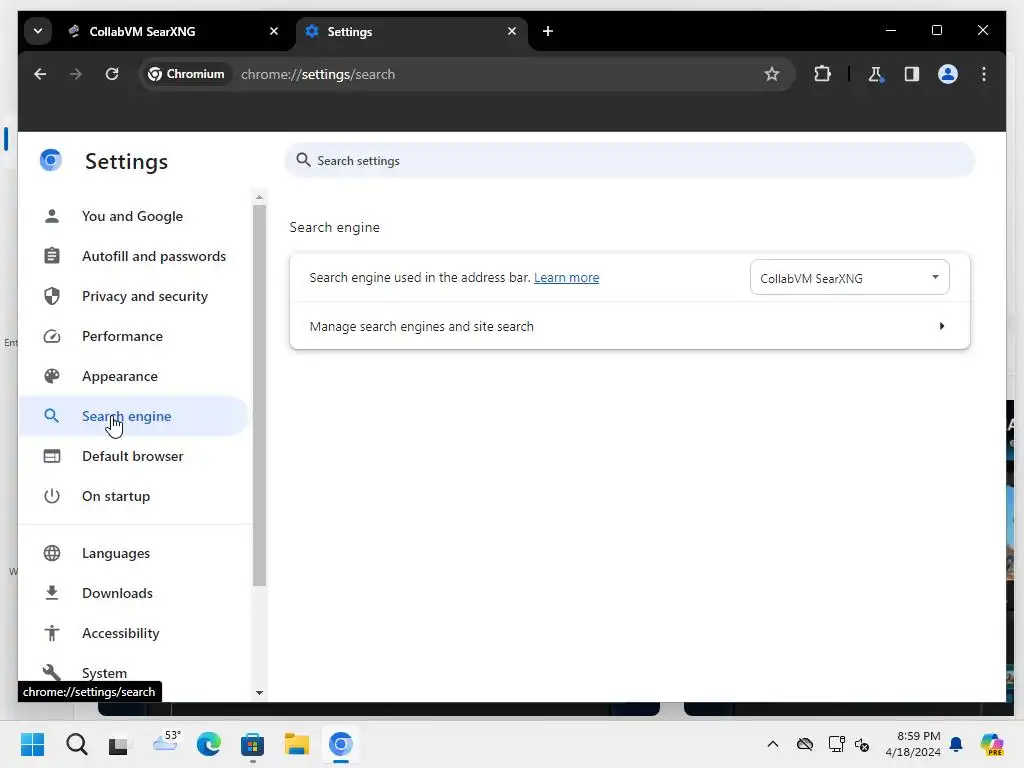Open the Extensions puzzle icon
Image resolution: width=1024 pixels, height=768 pixels.
(822, 74)
